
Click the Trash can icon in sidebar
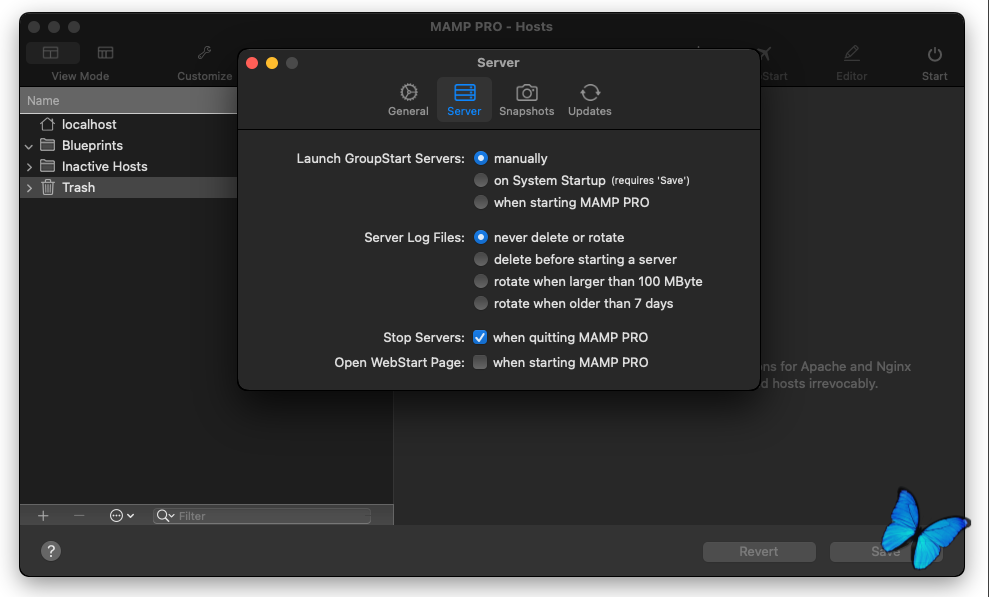point(47,187)
